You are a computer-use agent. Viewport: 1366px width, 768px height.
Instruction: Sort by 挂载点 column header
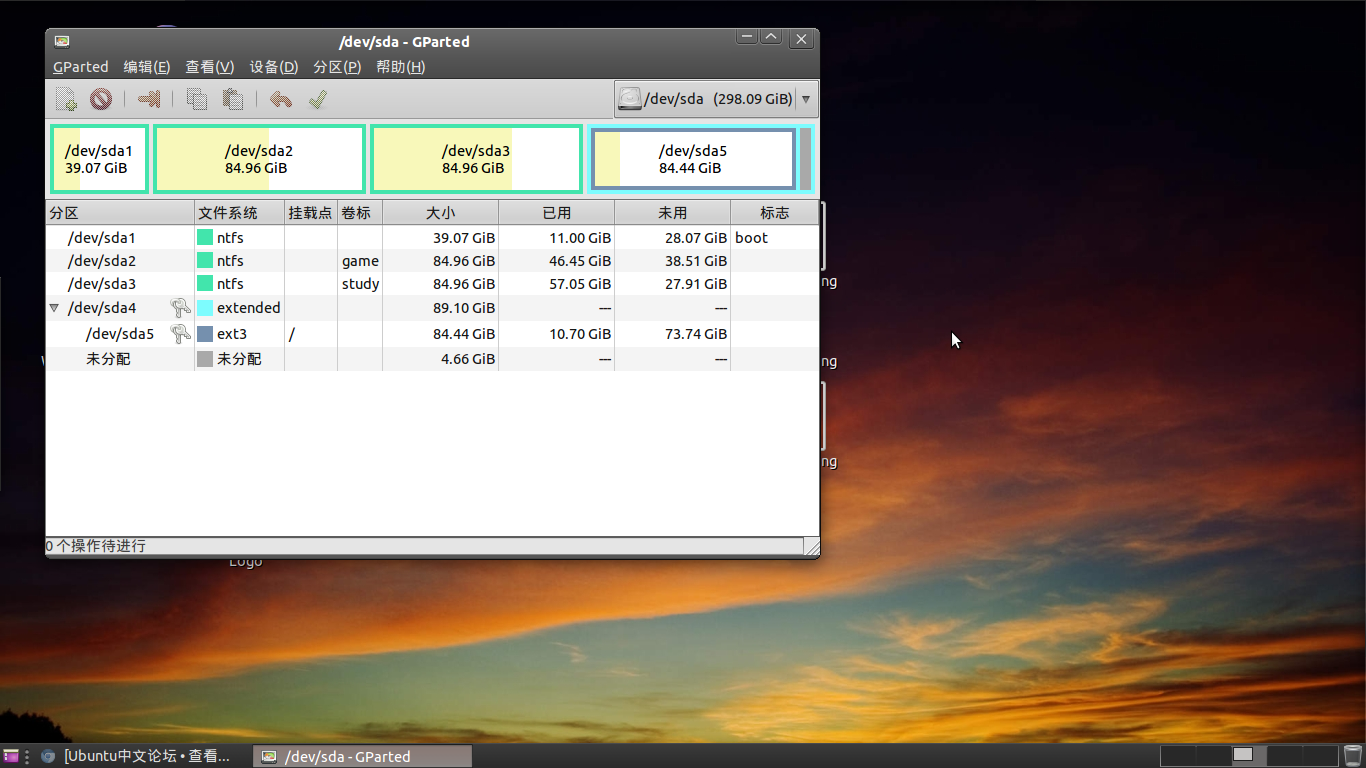click(311, 212)
